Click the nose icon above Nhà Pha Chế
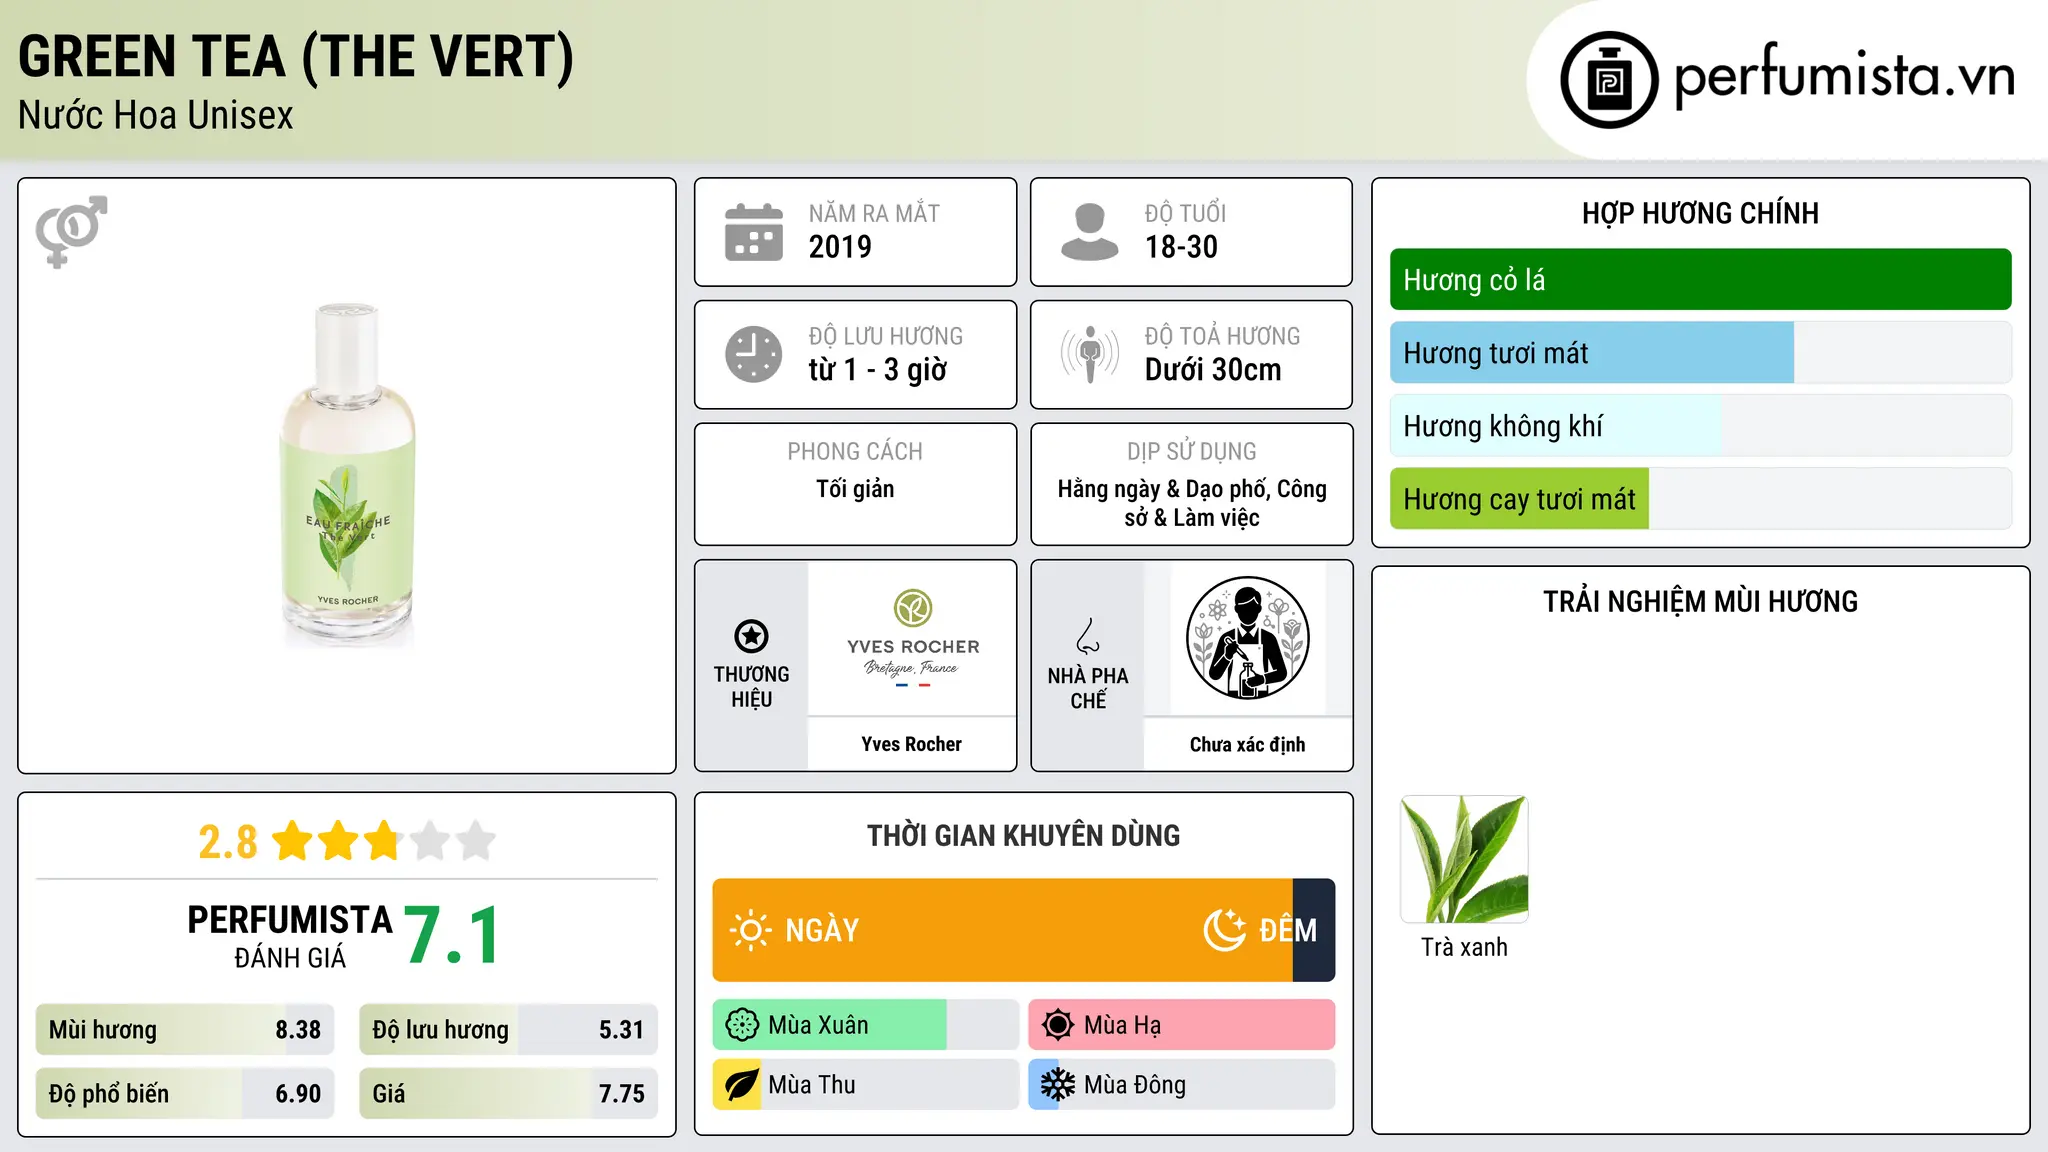The image size is (2048, 1152). 1088,635
